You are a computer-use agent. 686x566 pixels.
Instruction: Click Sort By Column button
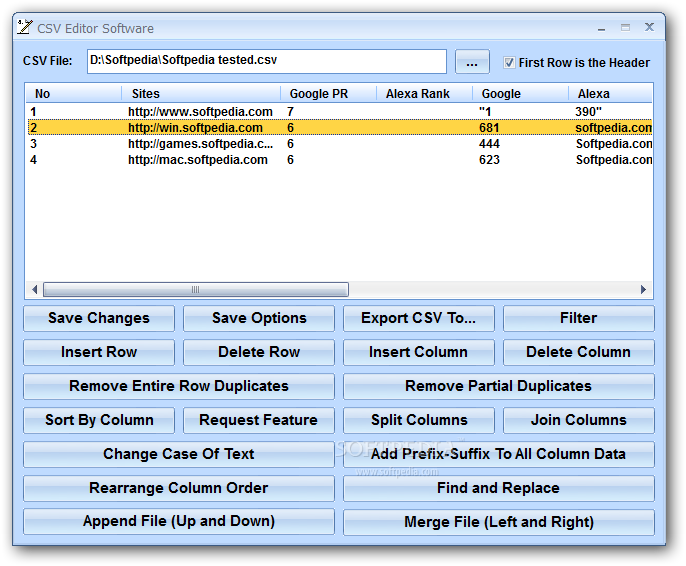99,420
